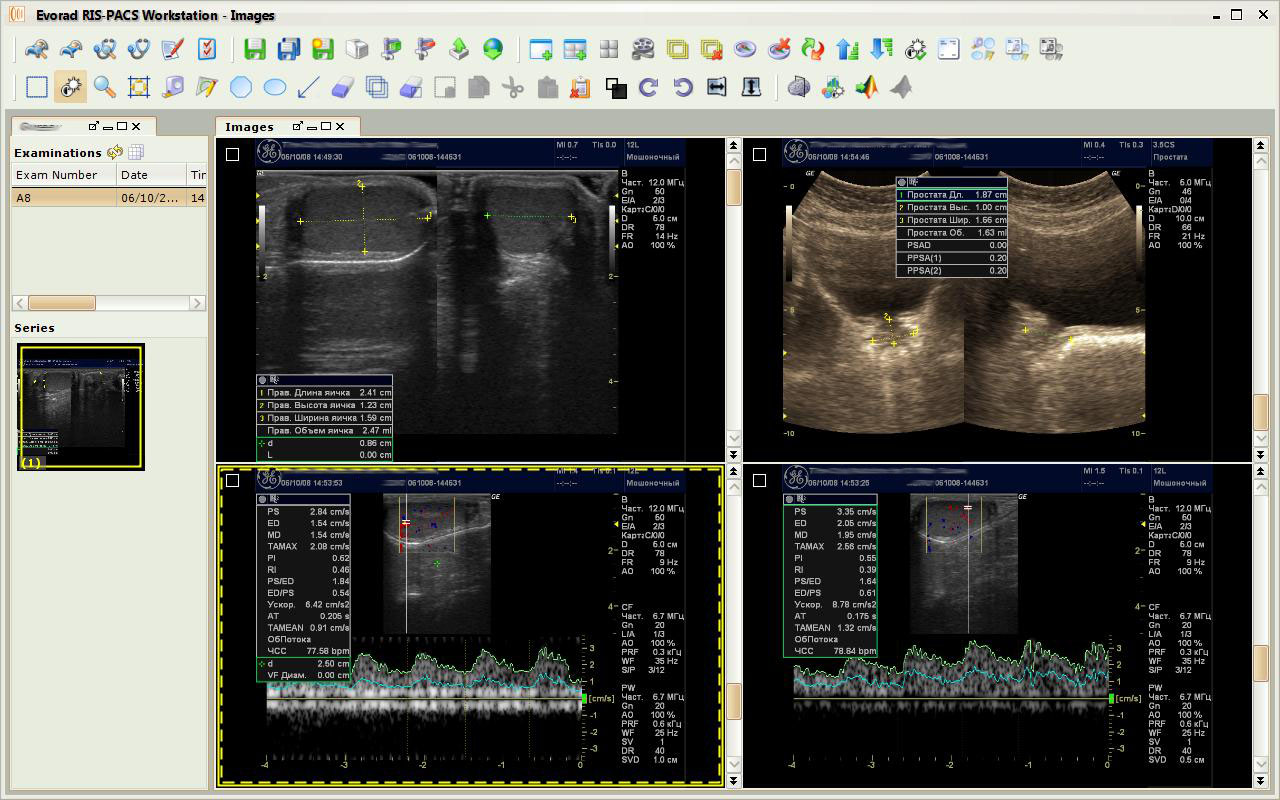The width and height of the screenshot is (1280, 800).
Task: Switch to the Images tab
Action: 250,127
